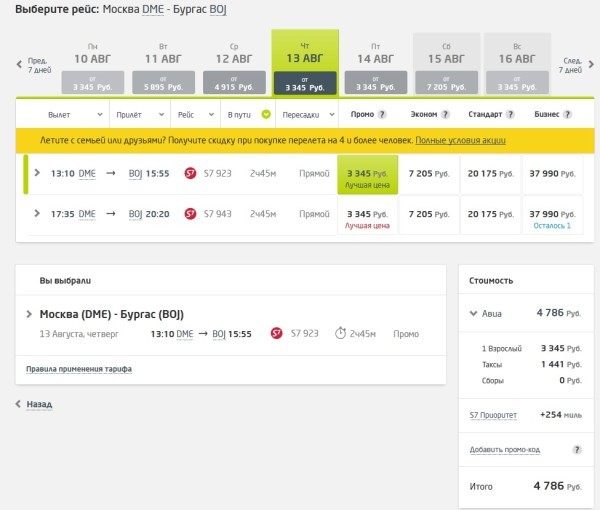Viewport: 600px width, 510px height.
Task: Switch to the 14 АВГ date tab
Action: pyautogui.click(x=375, y=65)
